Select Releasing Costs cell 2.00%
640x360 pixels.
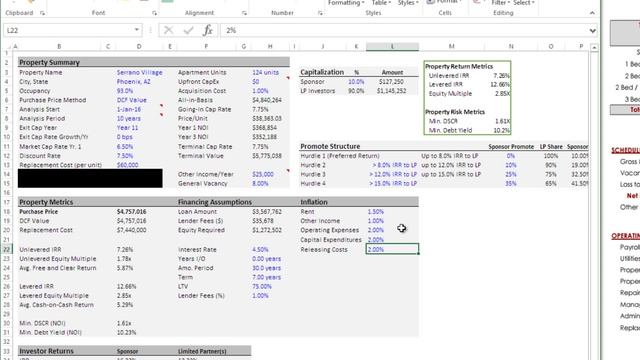[x=392, y=249]
